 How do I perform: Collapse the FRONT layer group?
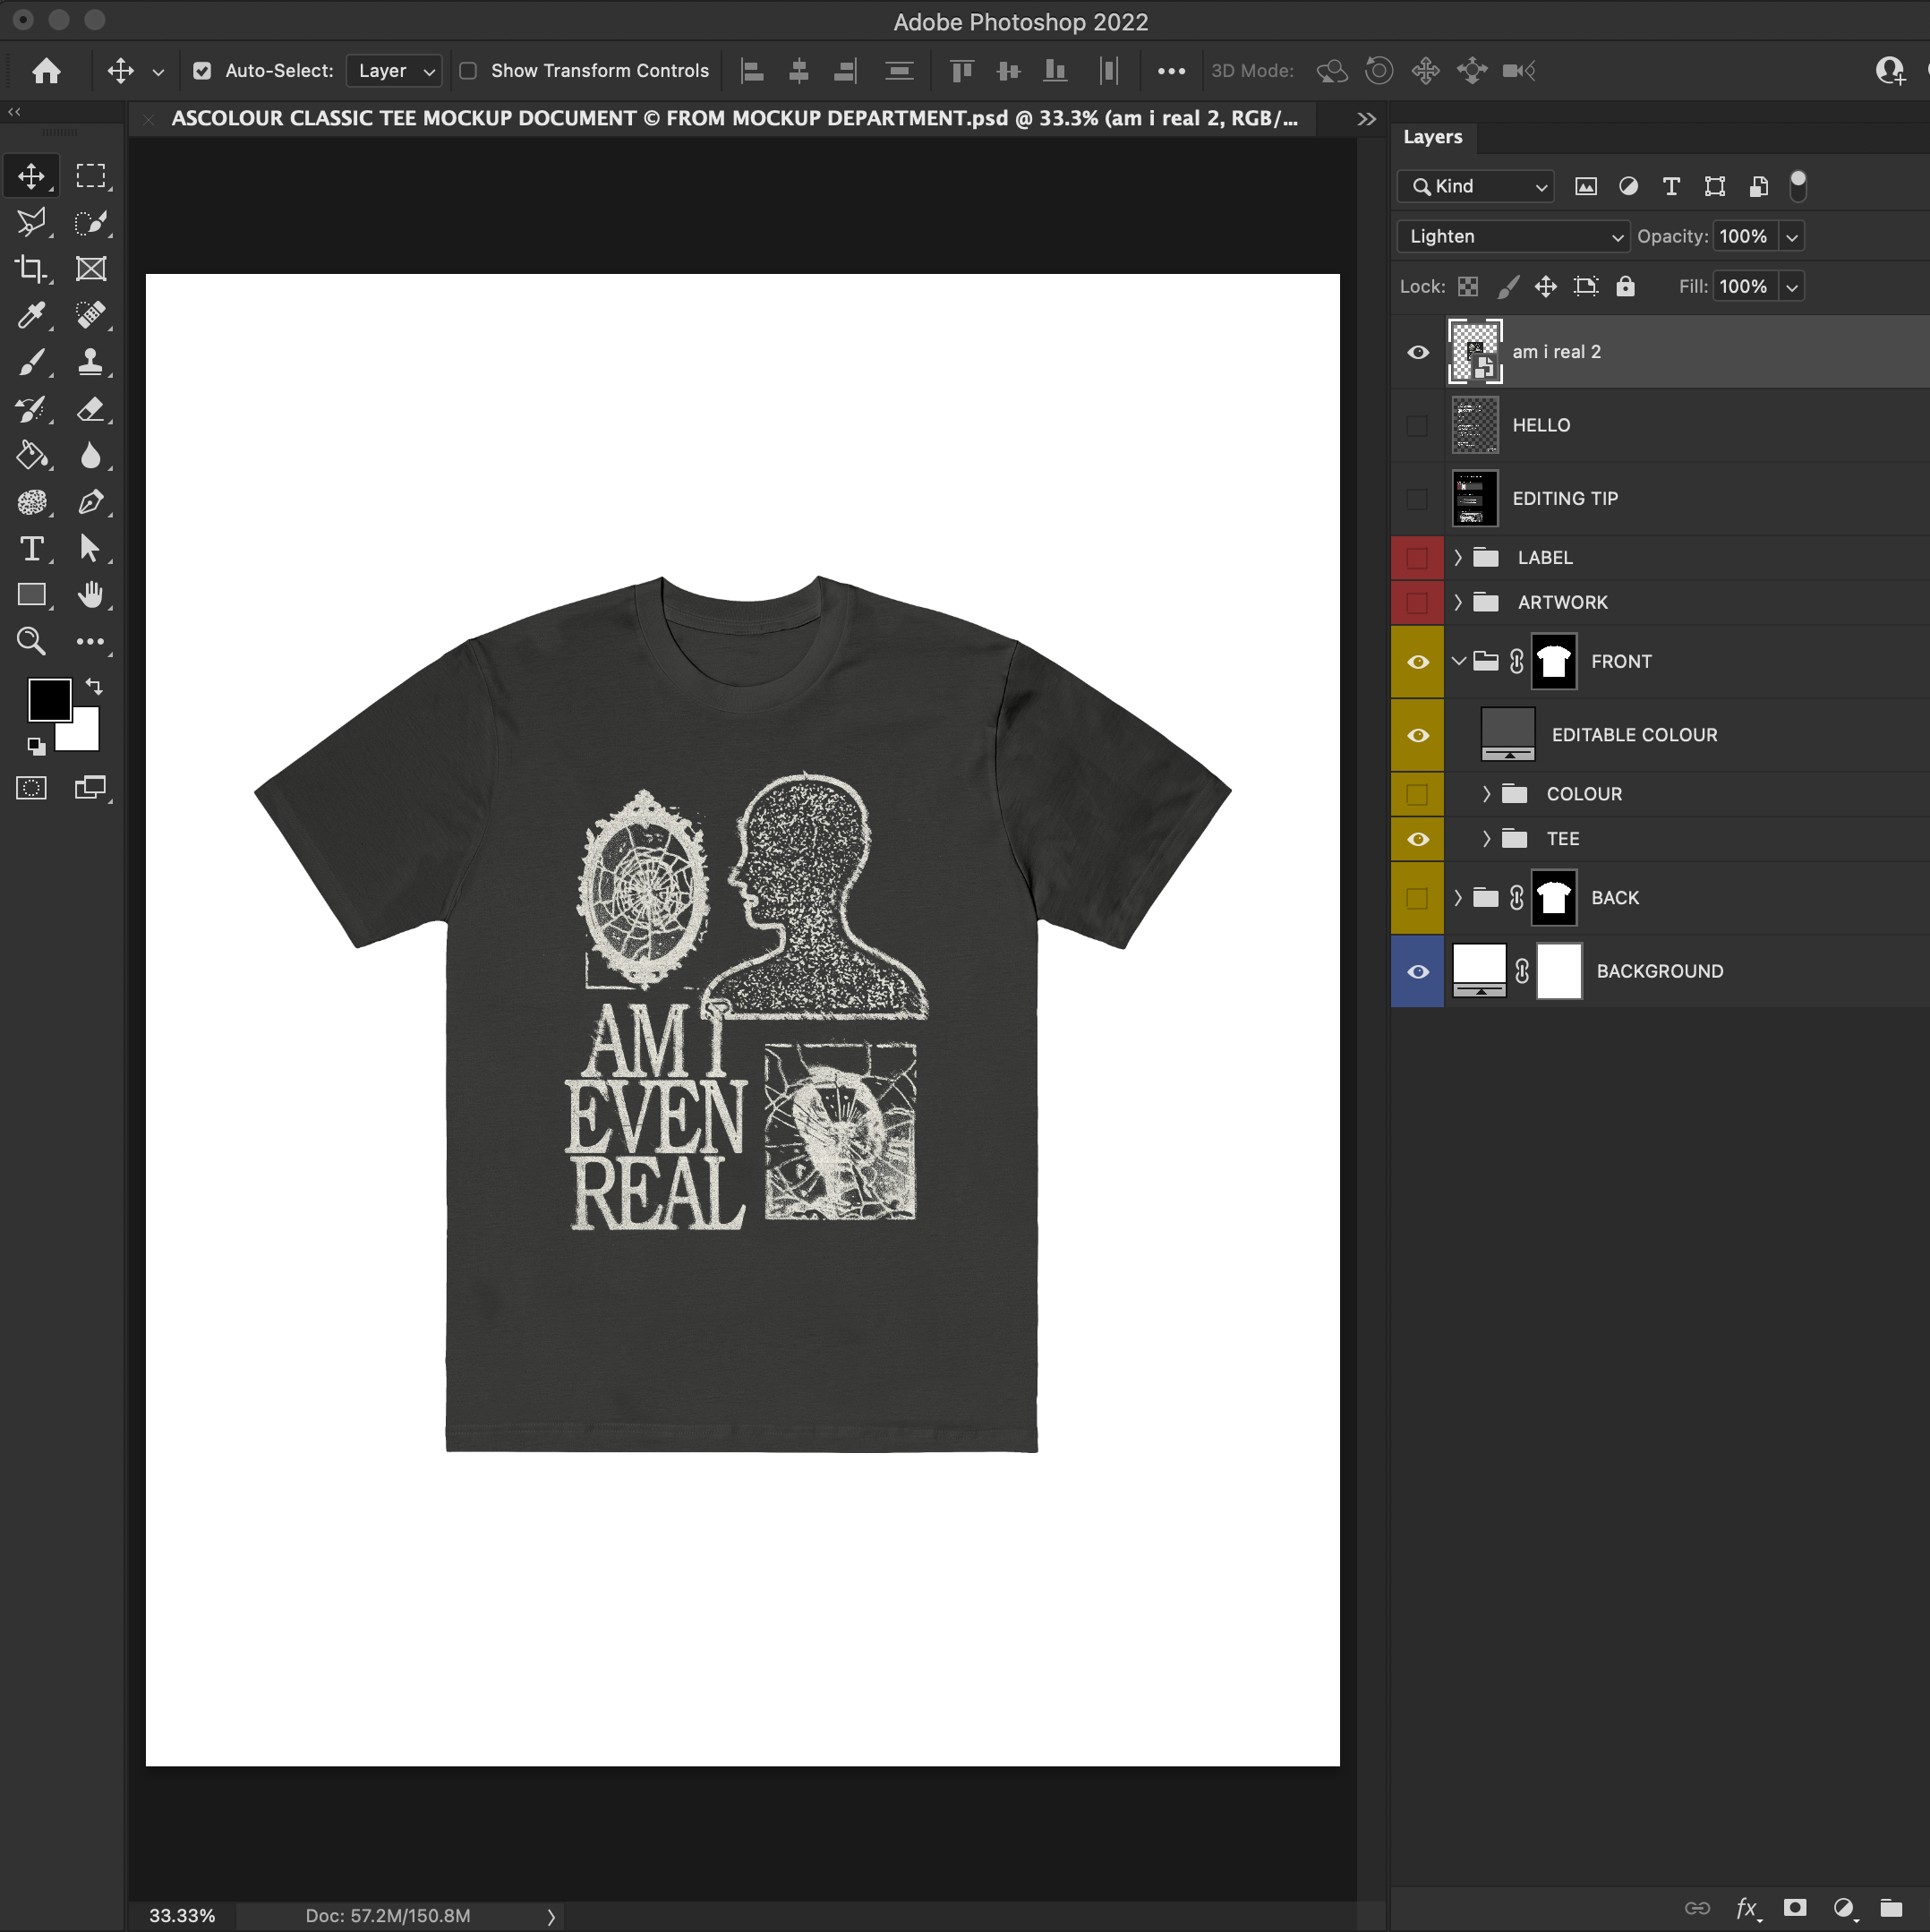coord(1458,662)
